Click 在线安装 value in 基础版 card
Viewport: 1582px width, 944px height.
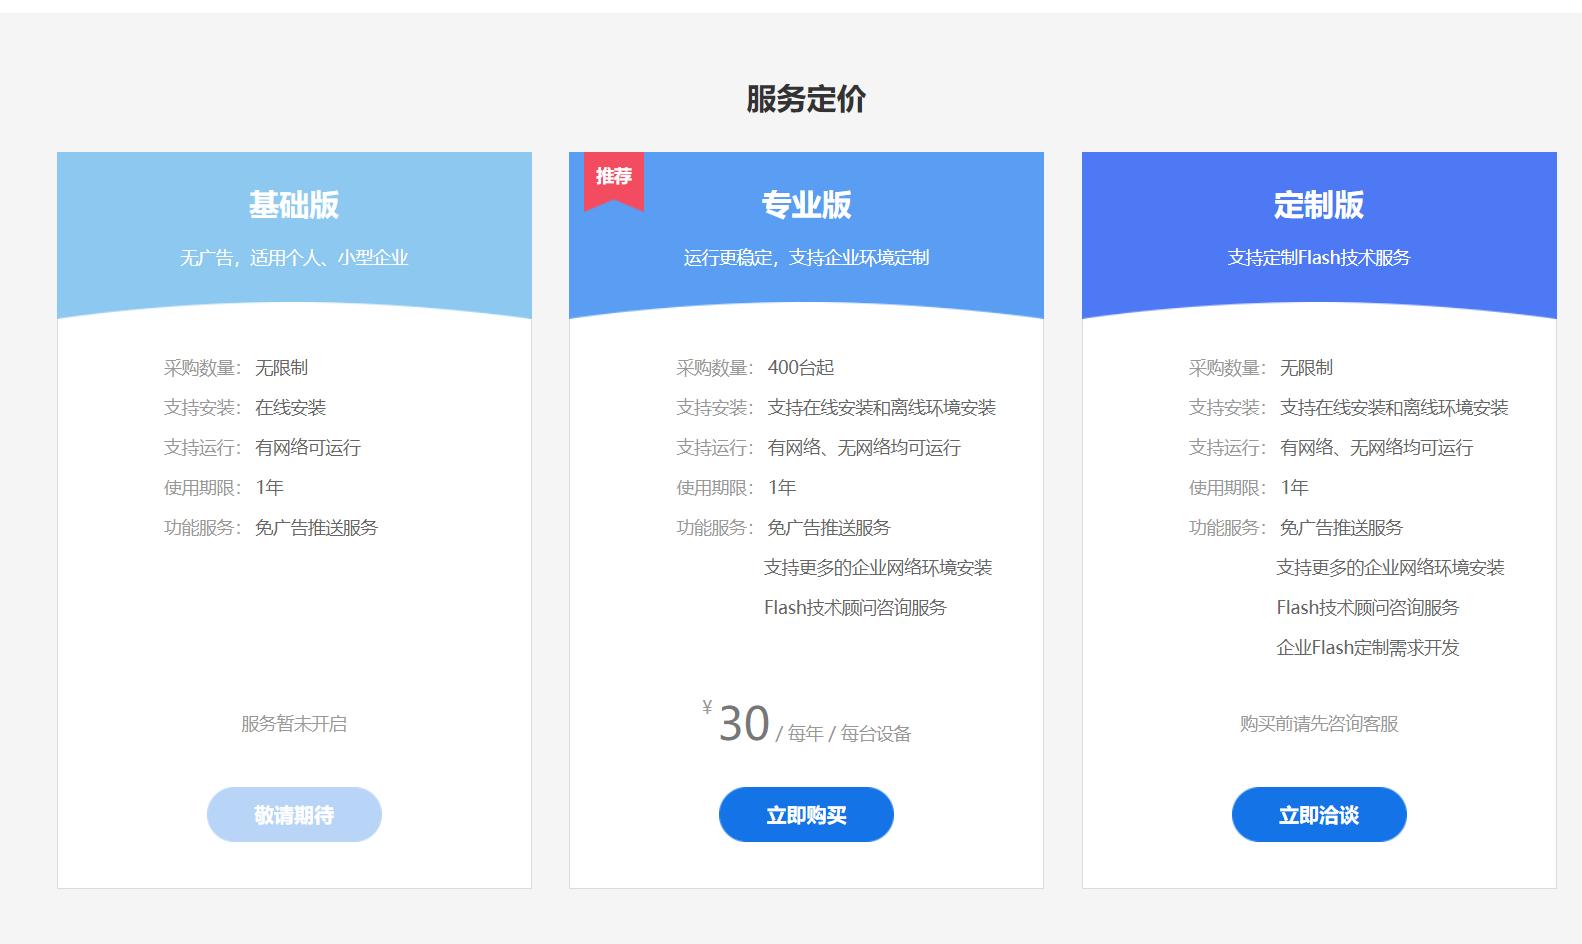(x=291, y=408)
